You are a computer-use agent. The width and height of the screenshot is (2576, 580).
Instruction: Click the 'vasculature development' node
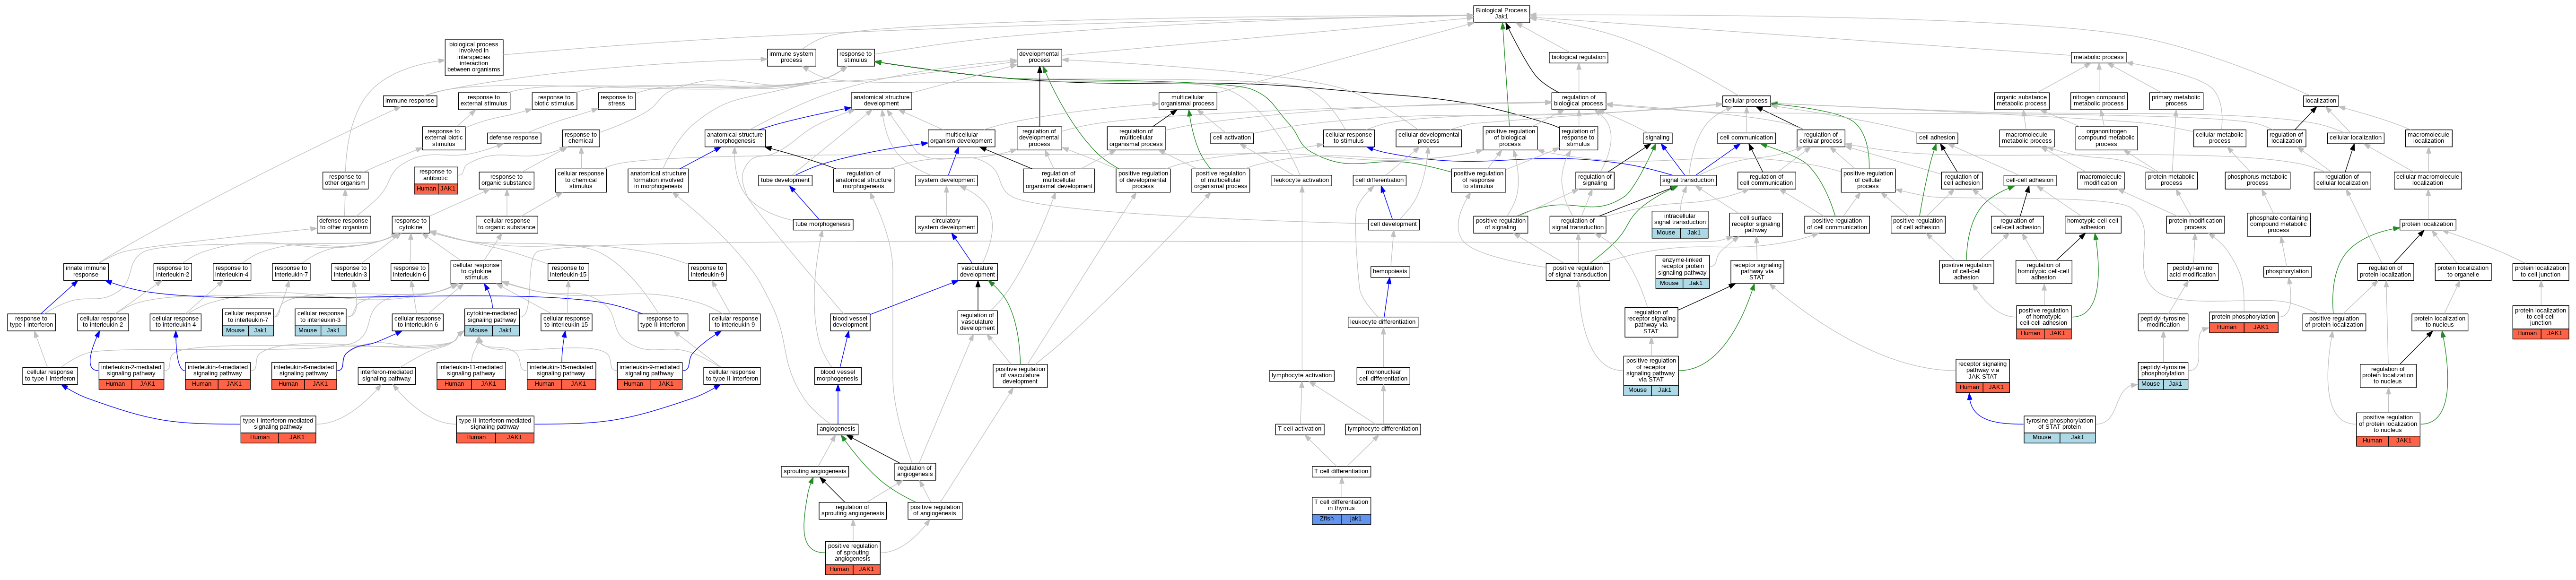[977, 271]
